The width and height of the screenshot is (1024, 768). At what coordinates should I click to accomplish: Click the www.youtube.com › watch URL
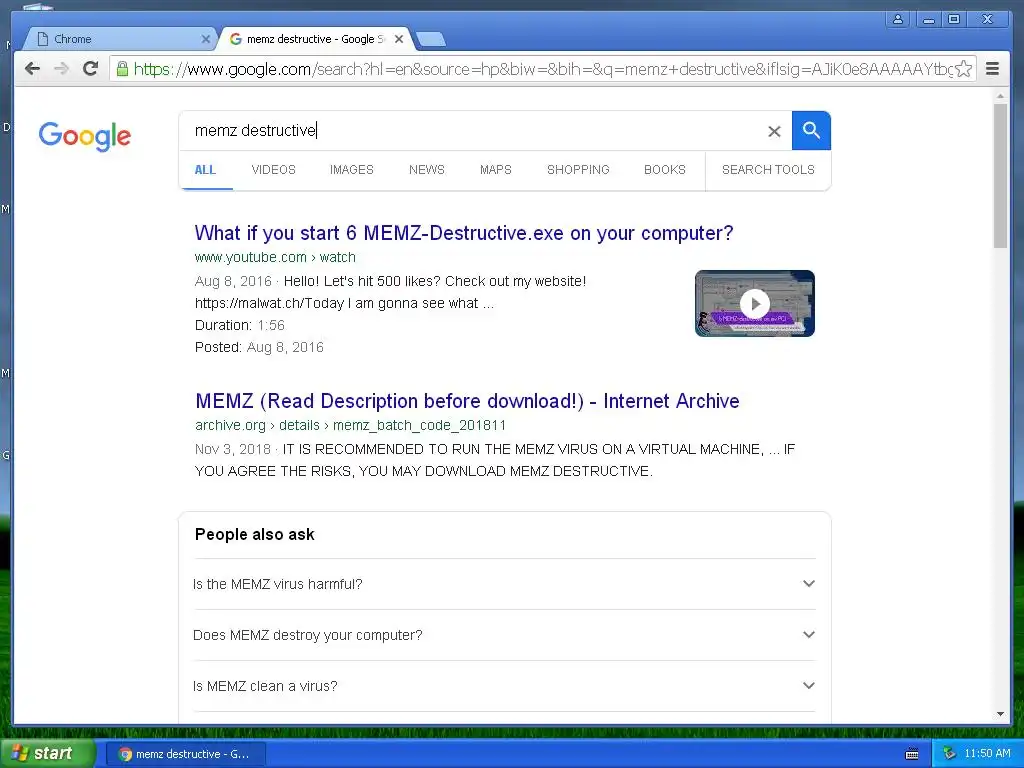click(275, 257)
